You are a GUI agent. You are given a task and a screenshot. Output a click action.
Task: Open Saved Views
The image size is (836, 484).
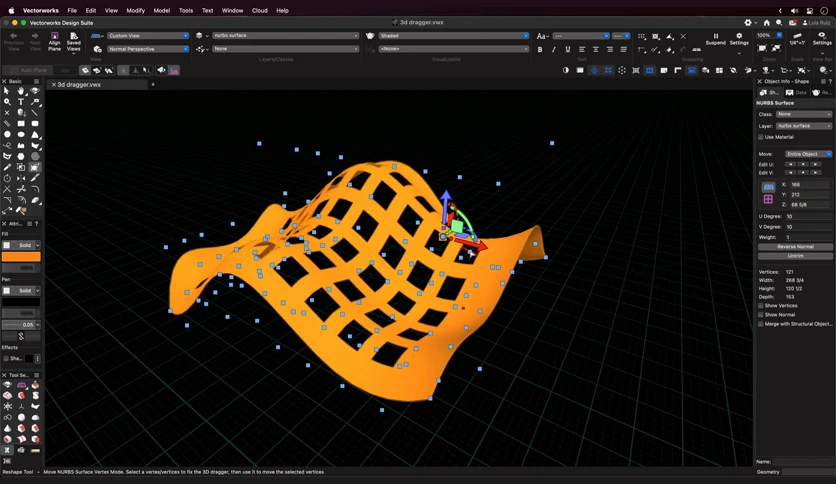tap(74, 42)
